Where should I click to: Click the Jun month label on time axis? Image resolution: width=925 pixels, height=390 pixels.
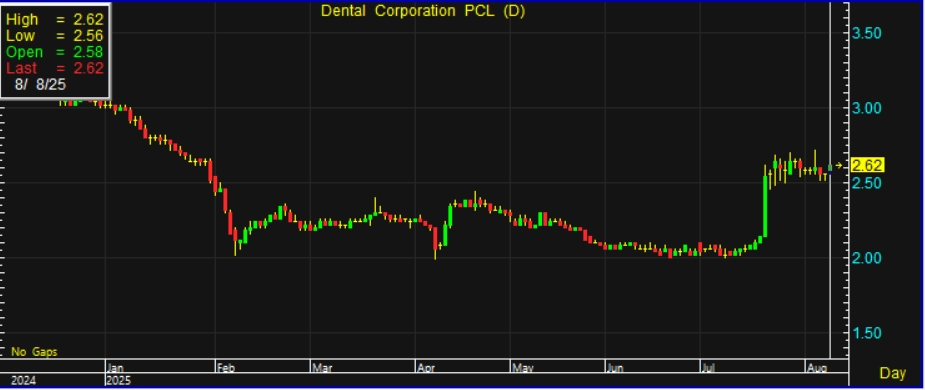click(x=616, y=368)
